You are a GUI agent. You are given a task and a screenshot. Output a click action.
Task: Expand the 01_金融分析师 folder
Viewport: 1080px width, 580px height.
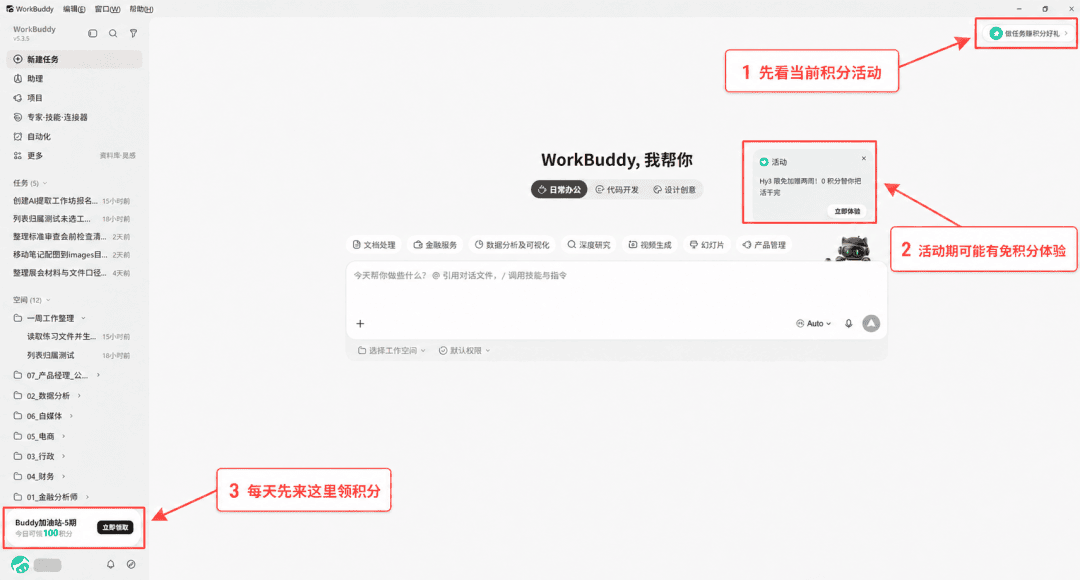(x=87, y=497)
